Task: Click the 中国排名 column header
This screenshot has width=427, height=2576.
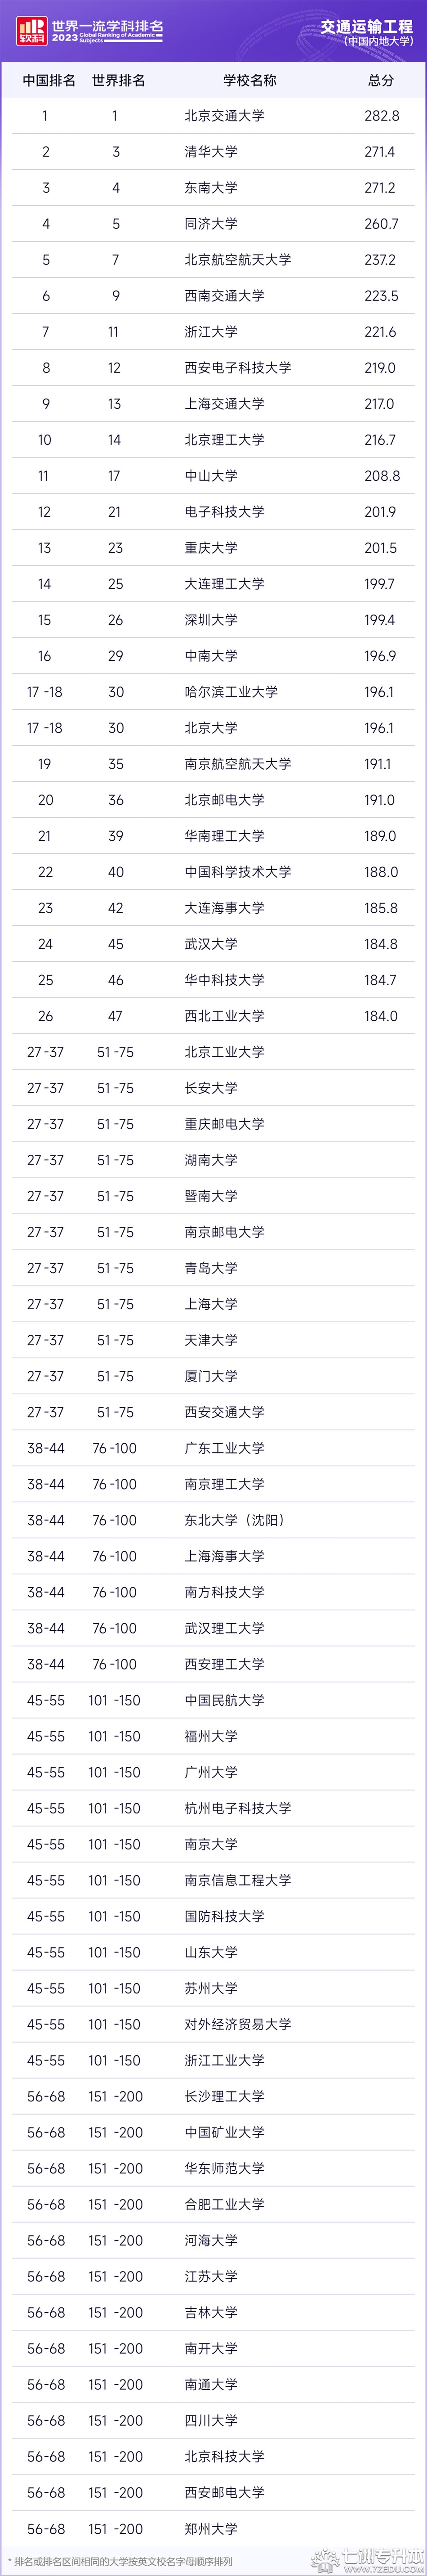Action: (49, 80)
